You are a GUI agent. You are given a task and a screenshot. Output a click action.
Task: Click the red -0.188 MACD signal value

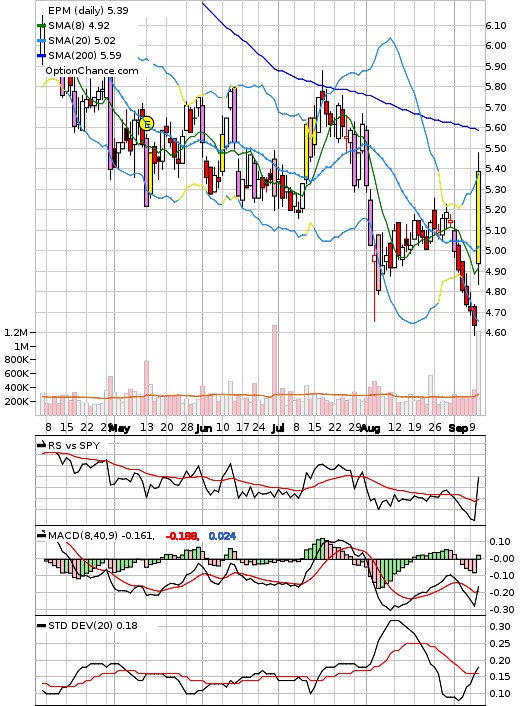coord(182,536)
